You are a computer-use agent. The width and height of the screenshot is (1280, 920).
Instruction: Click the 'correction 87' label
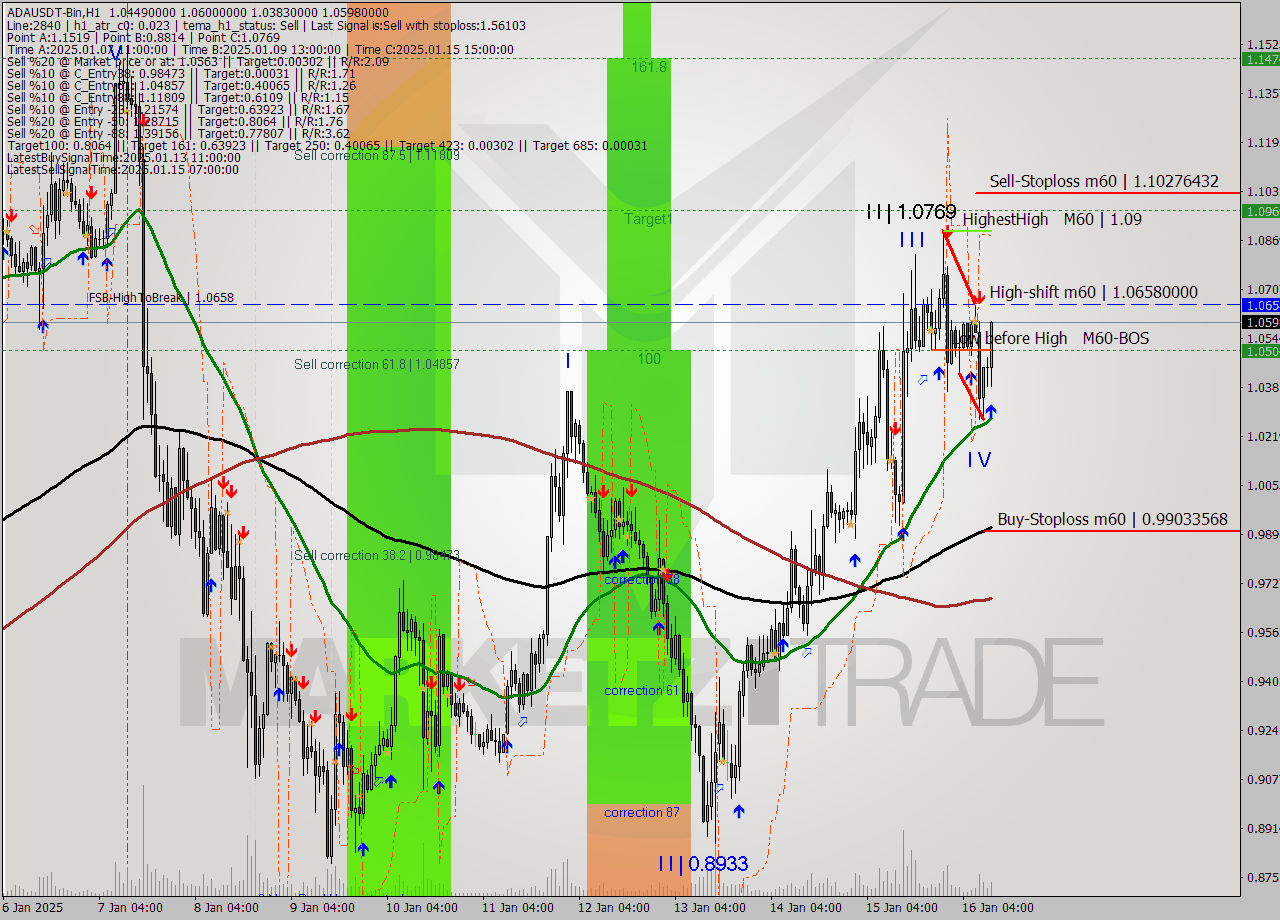pos(641,812)
